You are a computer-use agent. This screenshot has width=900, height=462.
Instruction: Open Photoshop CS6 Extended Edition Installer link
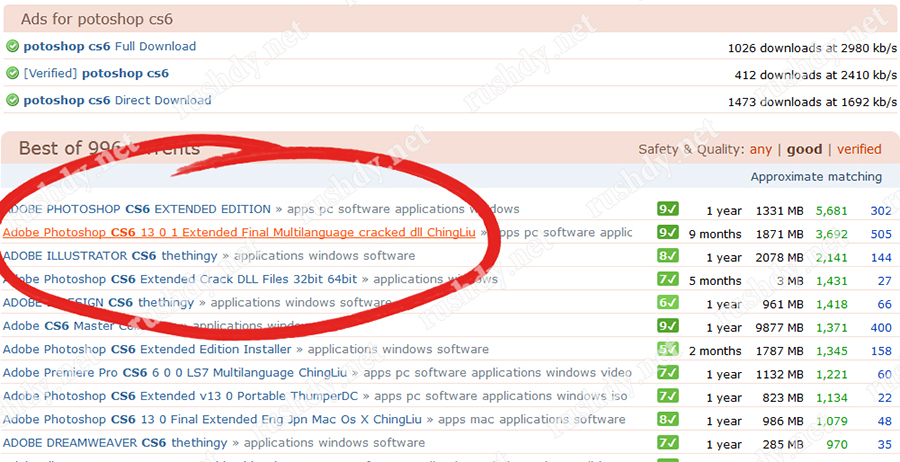147,349
